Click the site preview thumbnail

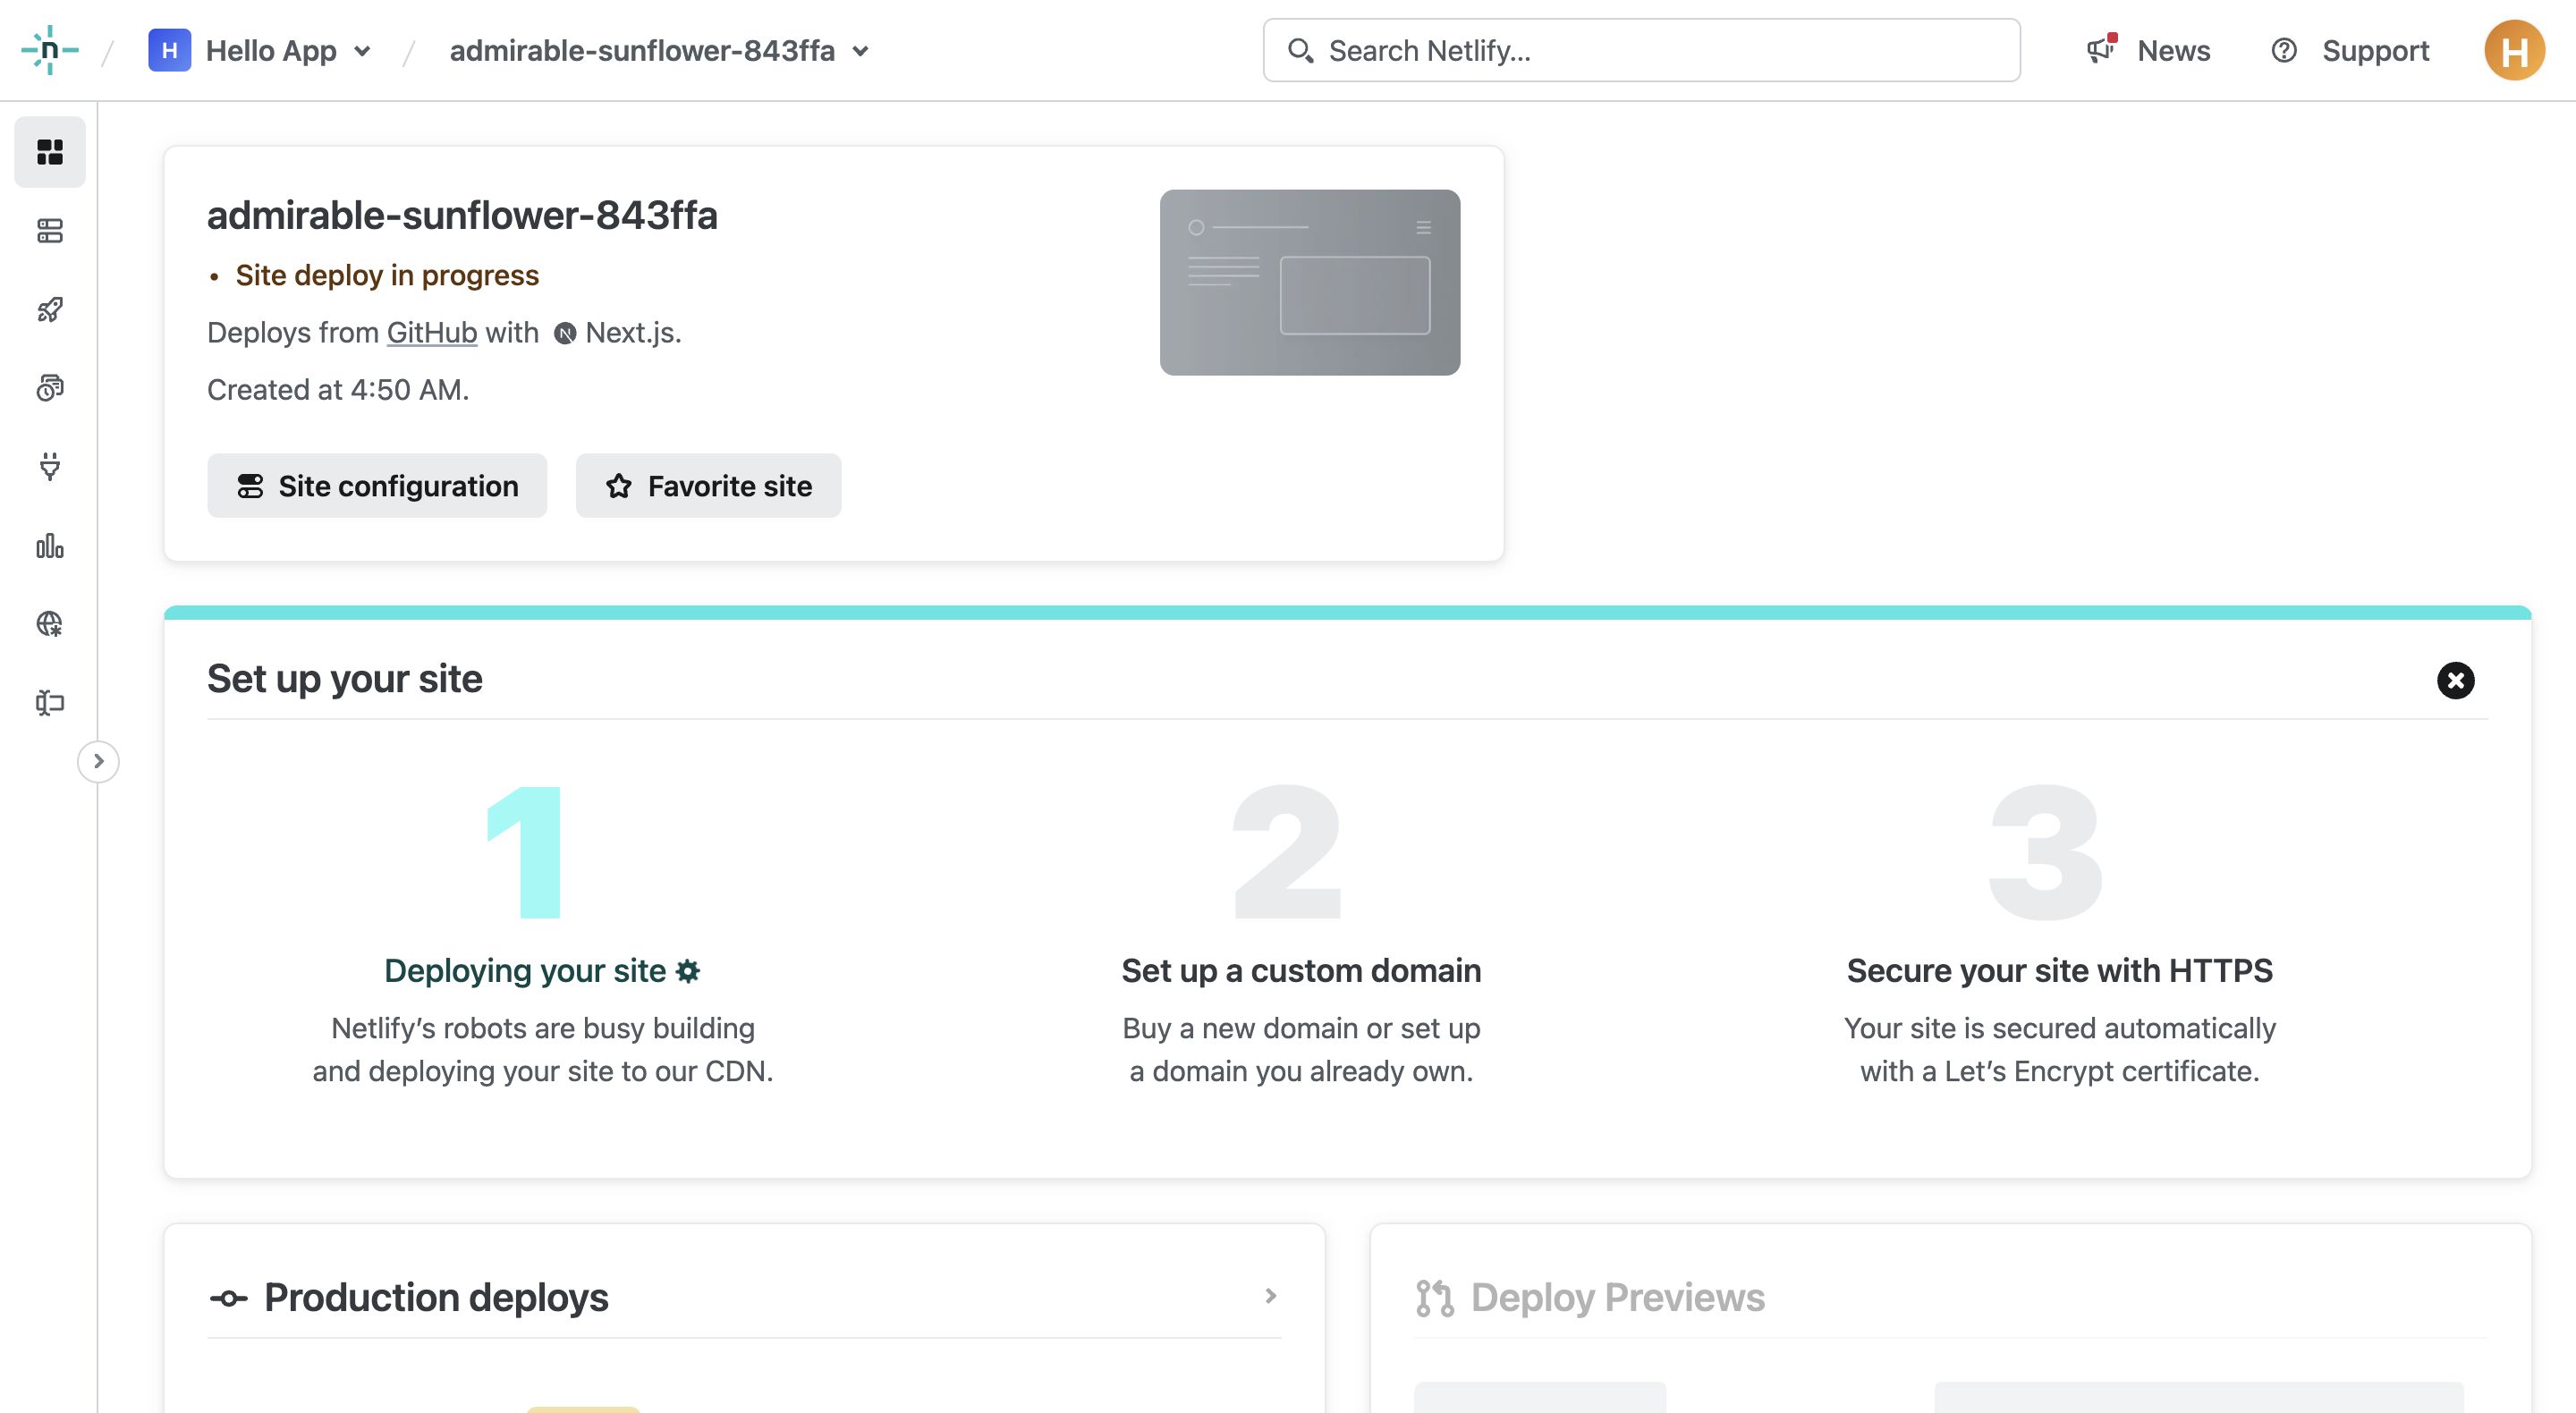1309,282
